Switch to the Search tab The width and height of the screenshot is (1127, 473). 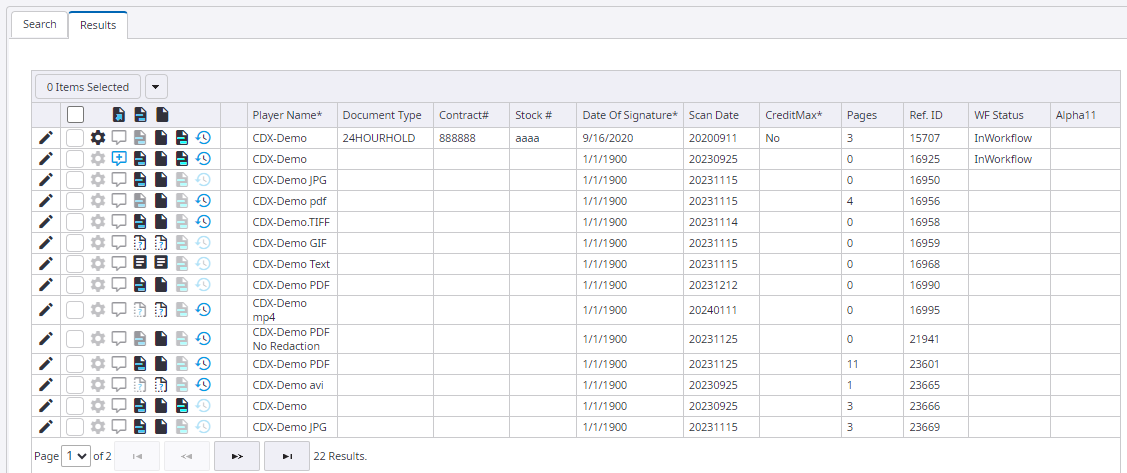(40, 24)
